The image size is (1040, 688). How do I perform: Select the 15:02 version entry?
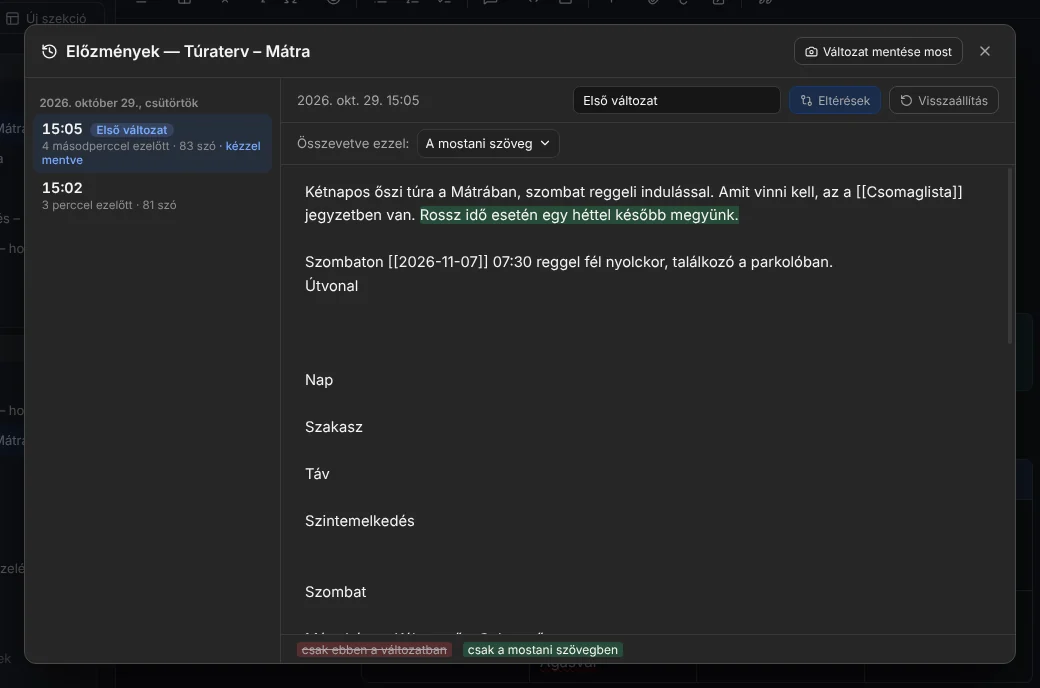pos(153,196)
